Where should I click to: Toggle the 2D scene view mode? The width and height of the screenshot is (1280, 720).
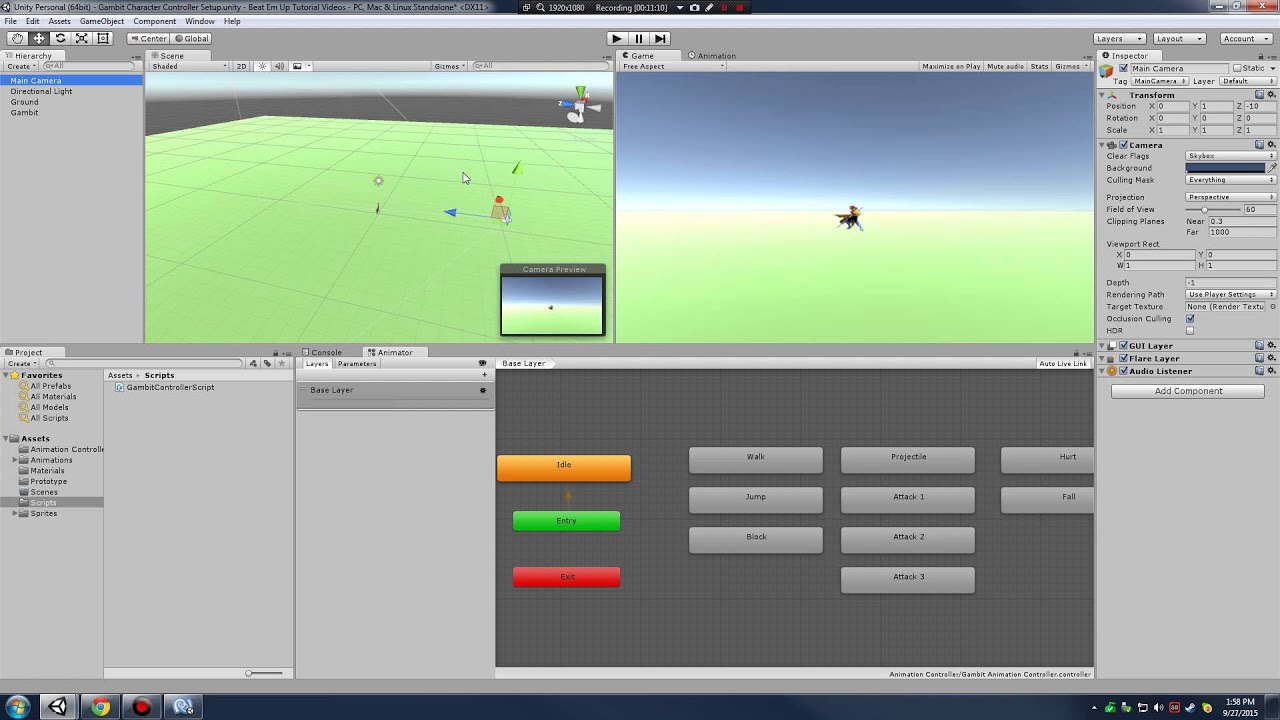click(241, 66)
